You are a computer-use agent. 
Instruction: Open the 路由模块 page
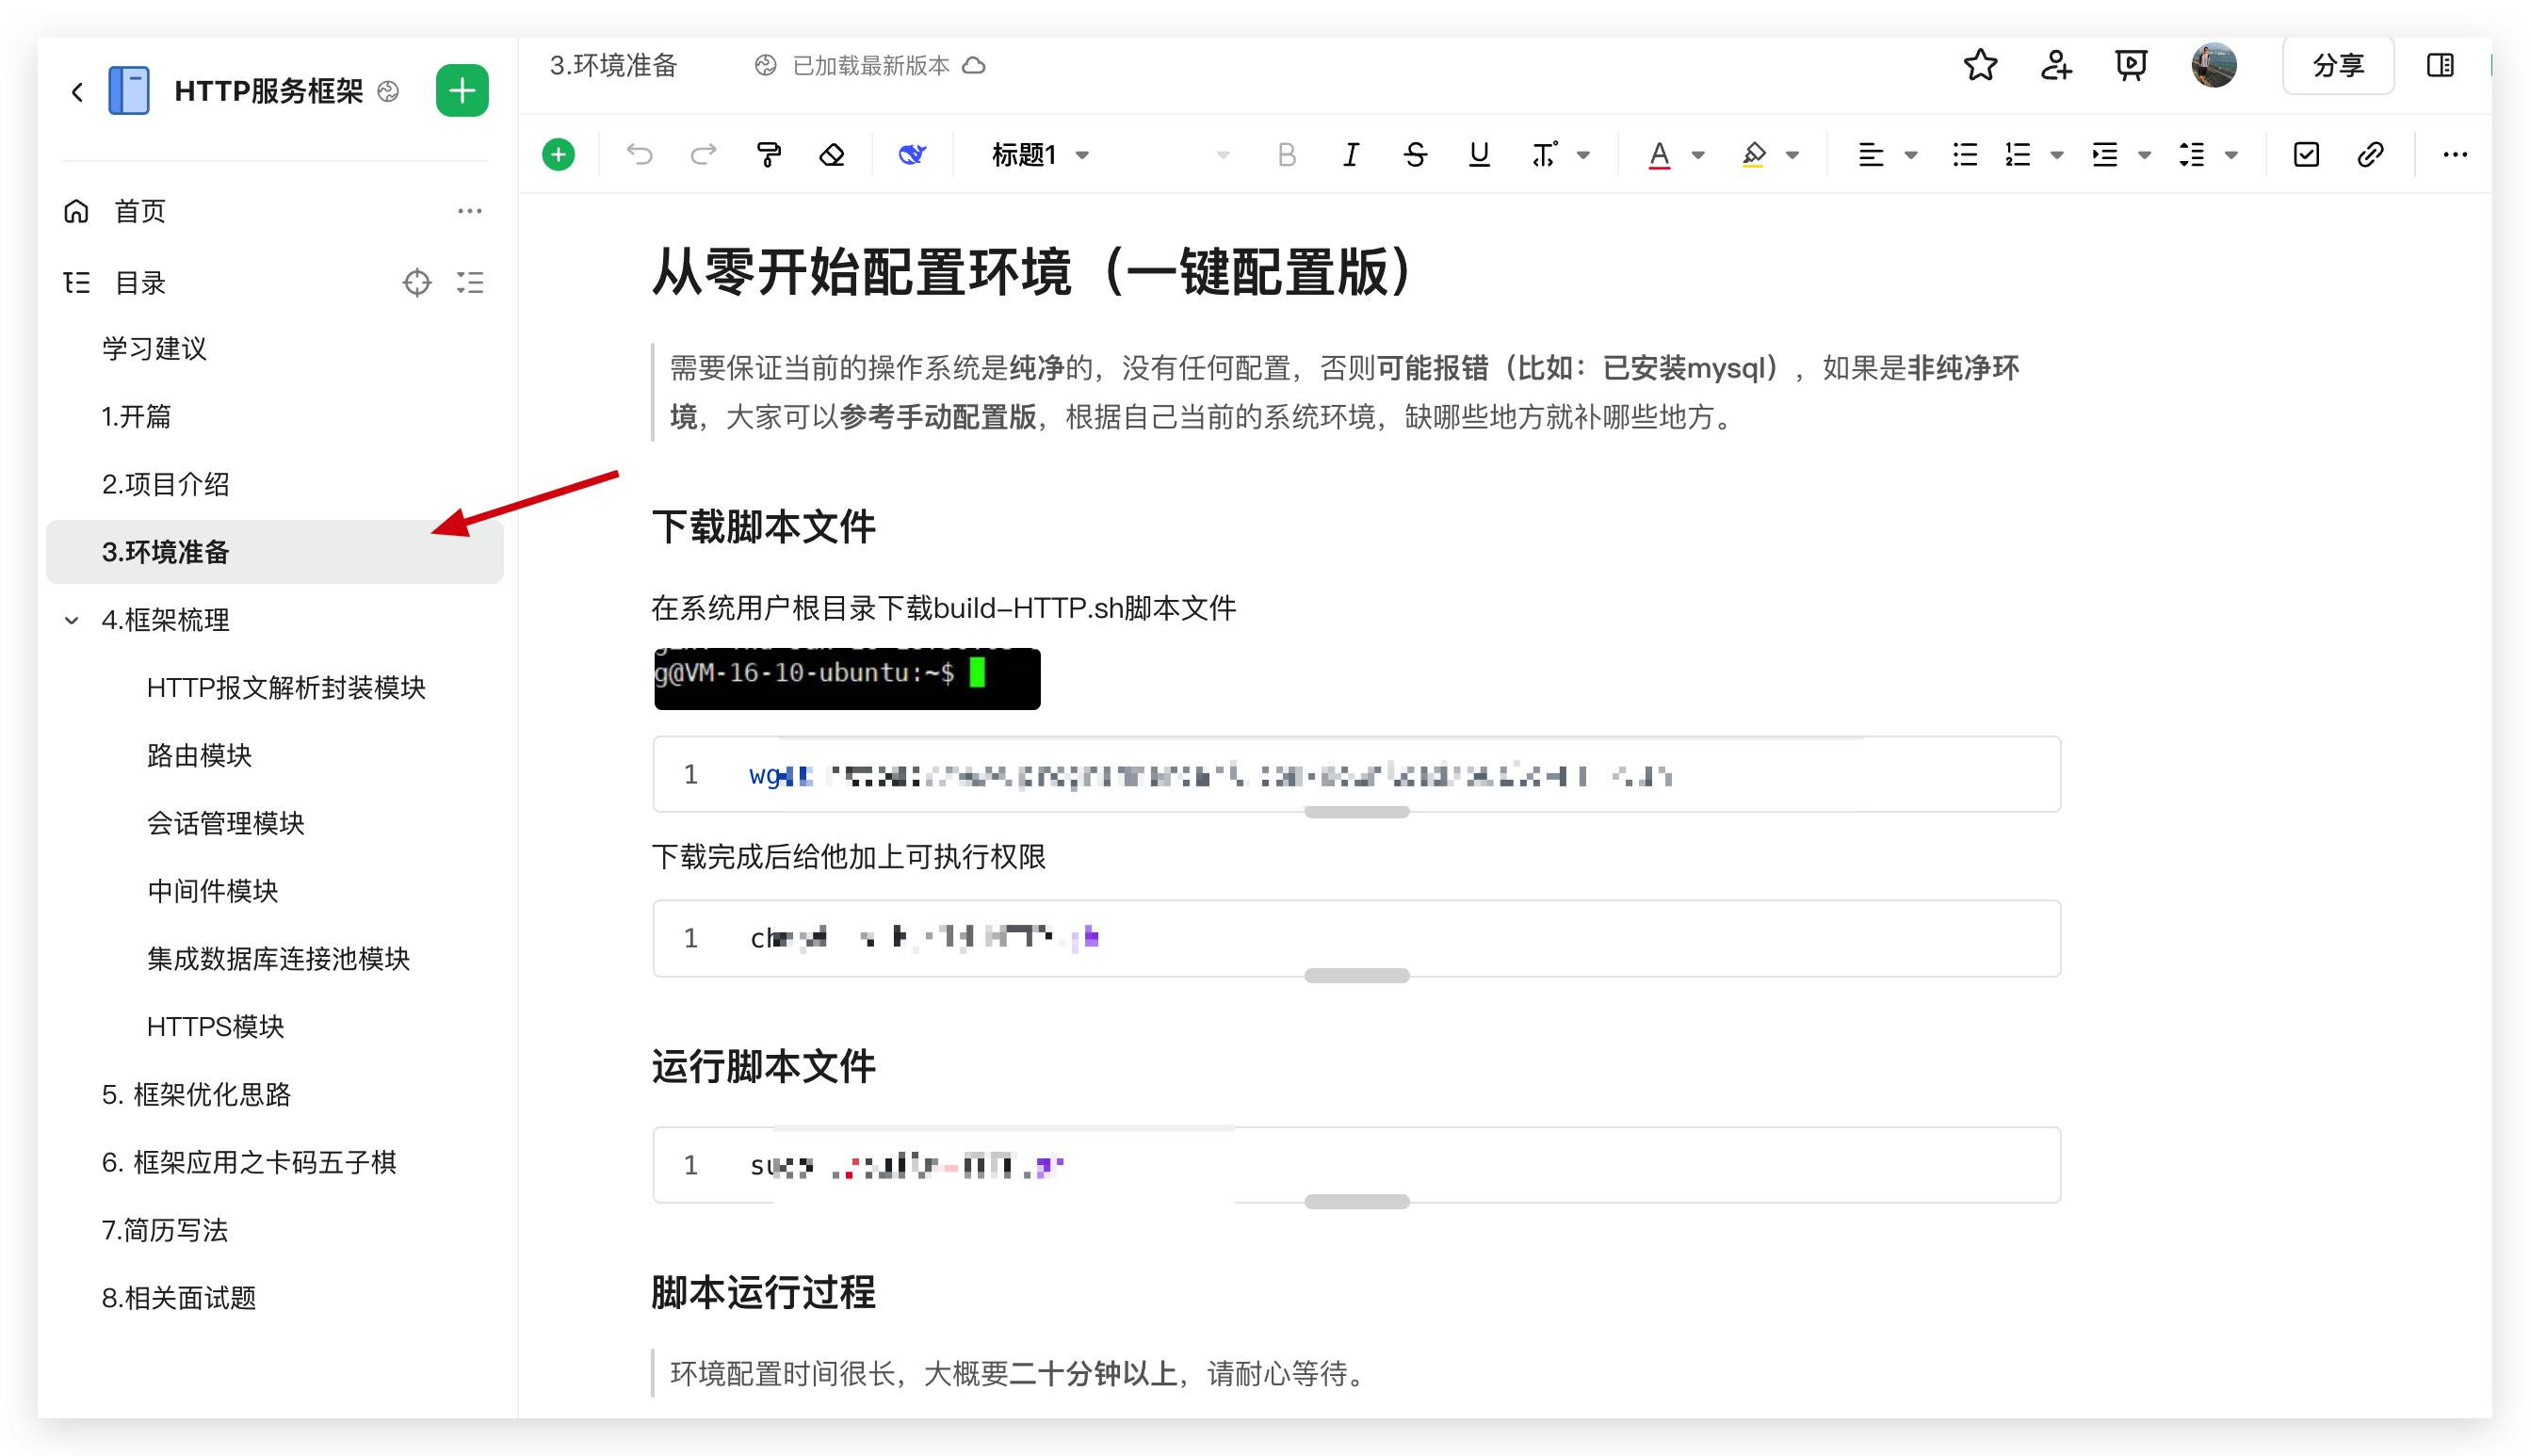[199, 755]
